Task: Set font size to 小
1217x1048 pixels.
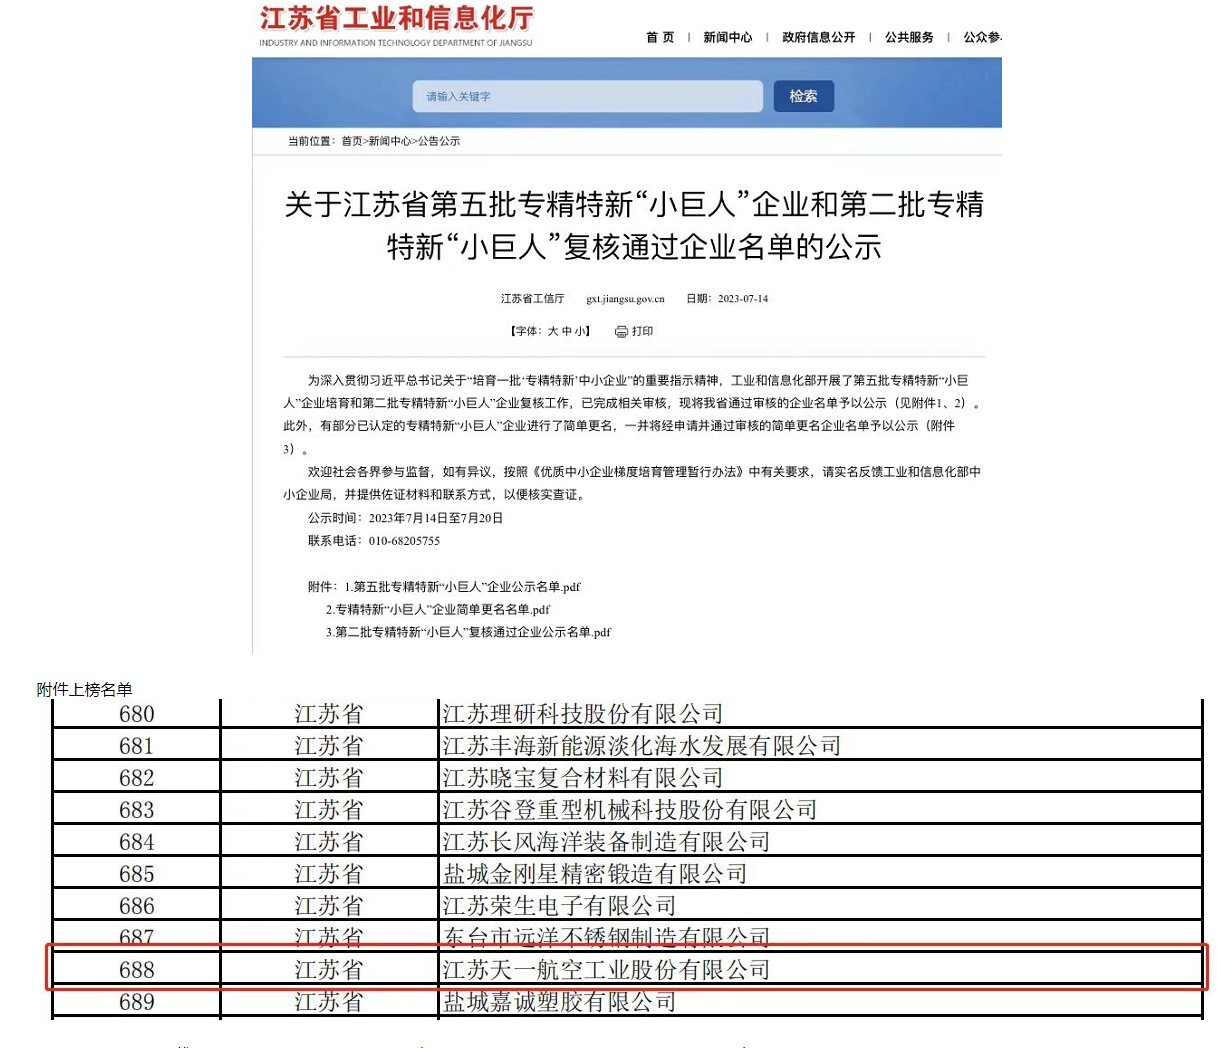Action: coord(580,331)
